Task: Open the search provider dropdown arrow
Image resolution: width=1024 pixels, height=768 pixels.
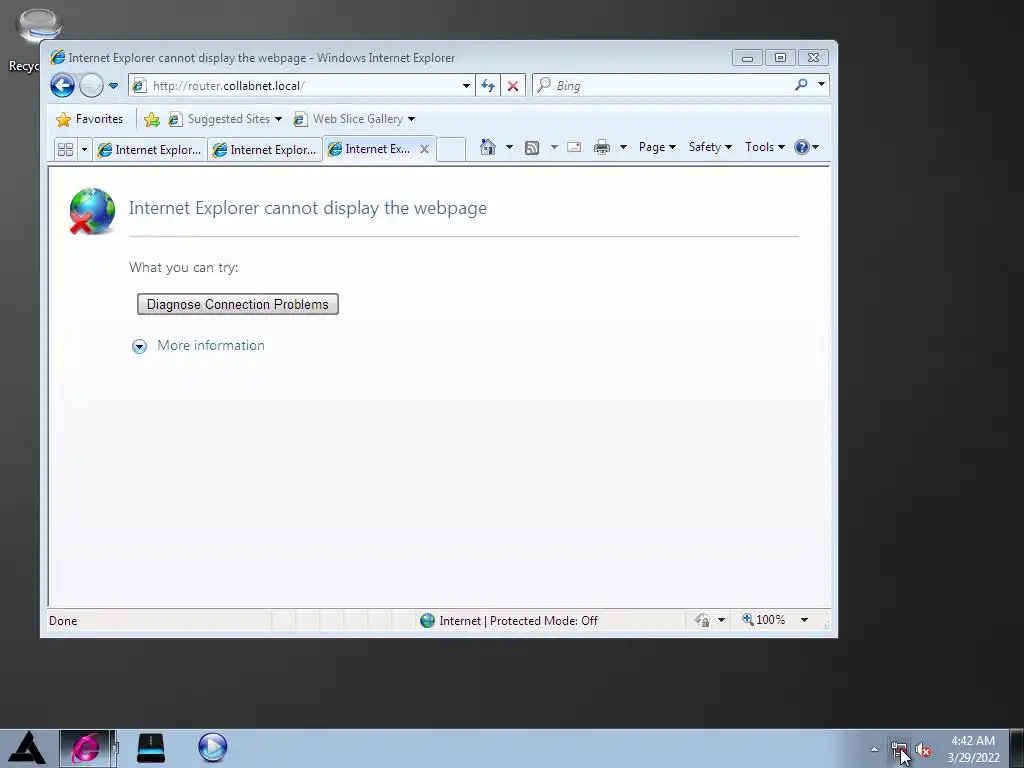Action: click(822, 85)
